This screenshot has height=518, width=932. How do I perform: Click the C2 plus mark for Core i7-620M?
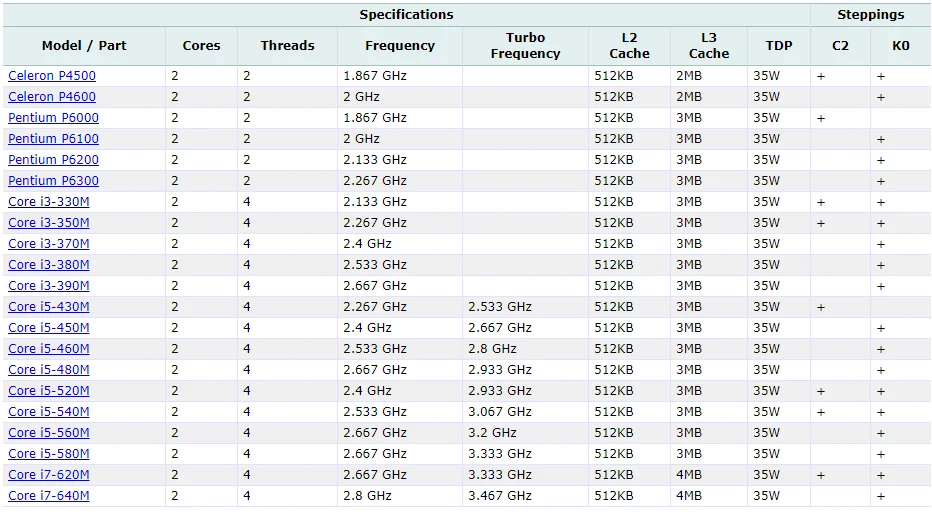point(821,476)
